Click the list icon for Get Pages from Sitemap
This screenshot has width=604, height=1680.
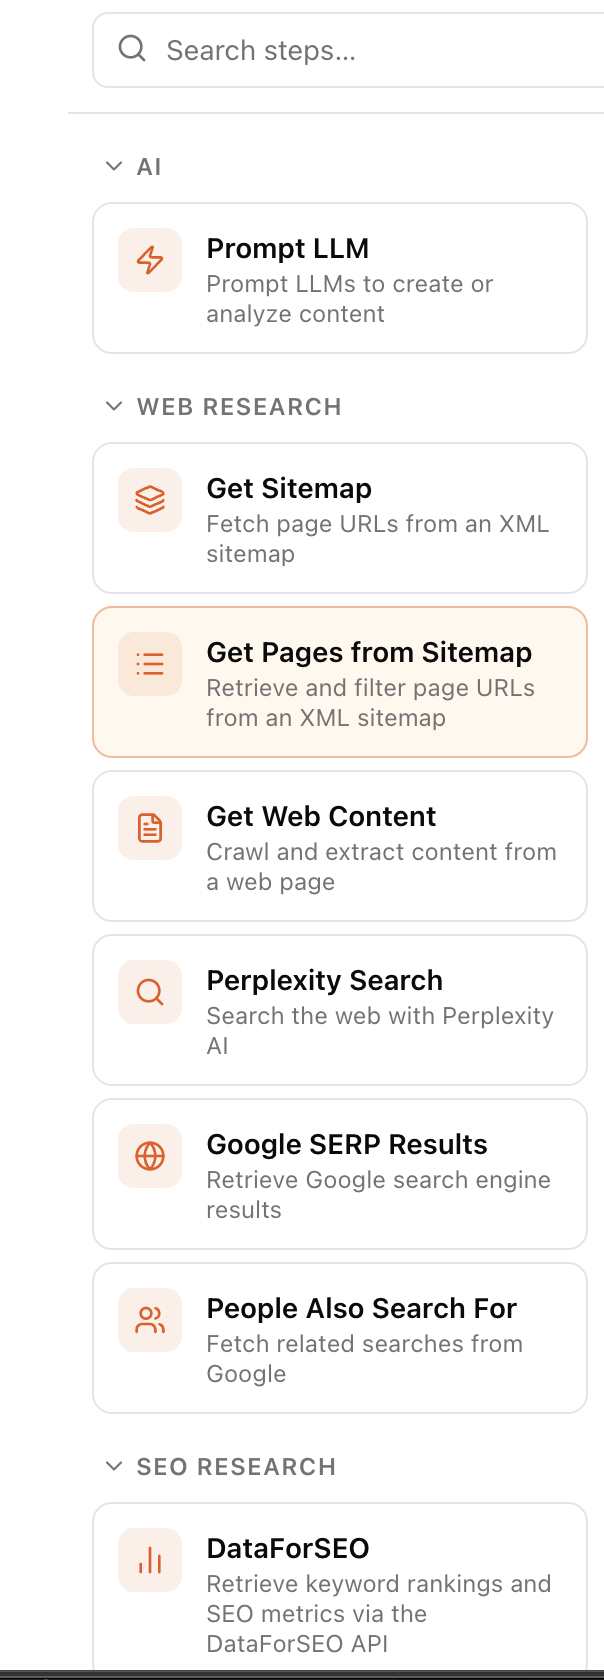[x=150, y=664]
